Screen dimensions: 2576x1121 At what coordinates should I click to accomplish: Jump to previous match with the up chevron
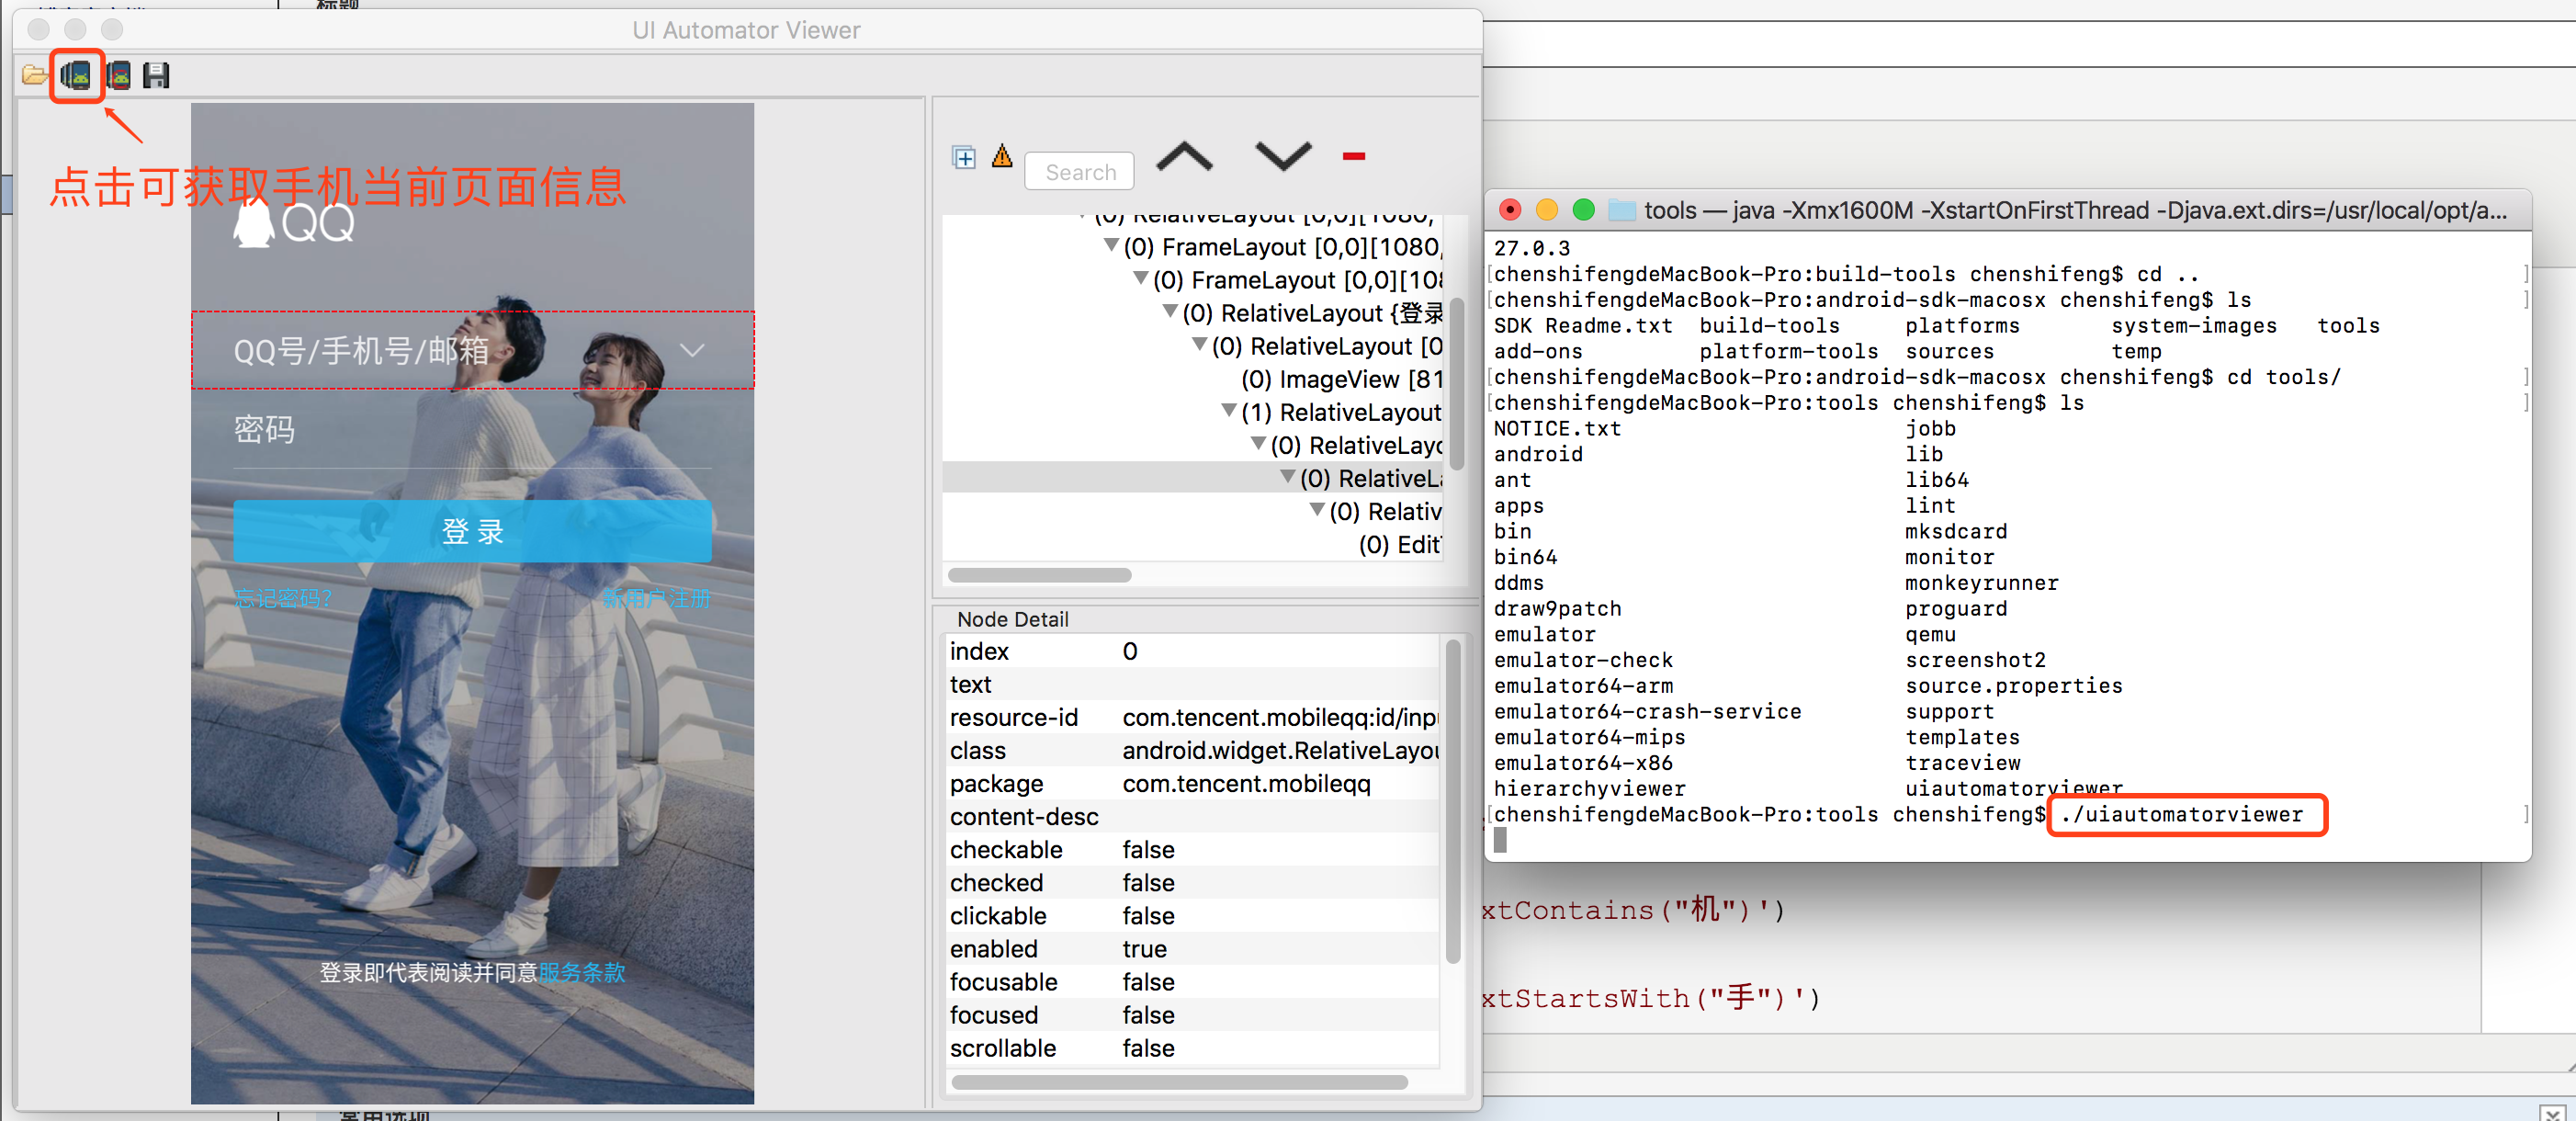1184,157
